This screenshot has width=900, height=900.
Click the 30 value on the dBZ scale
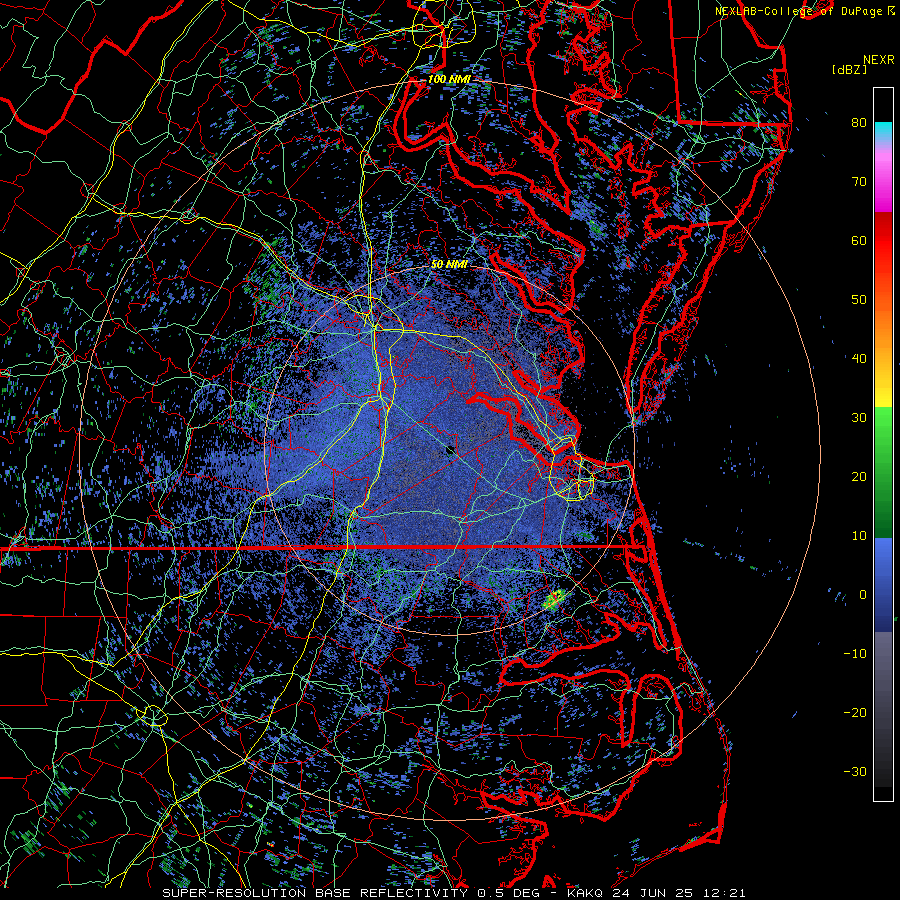(x=859, y=418)
